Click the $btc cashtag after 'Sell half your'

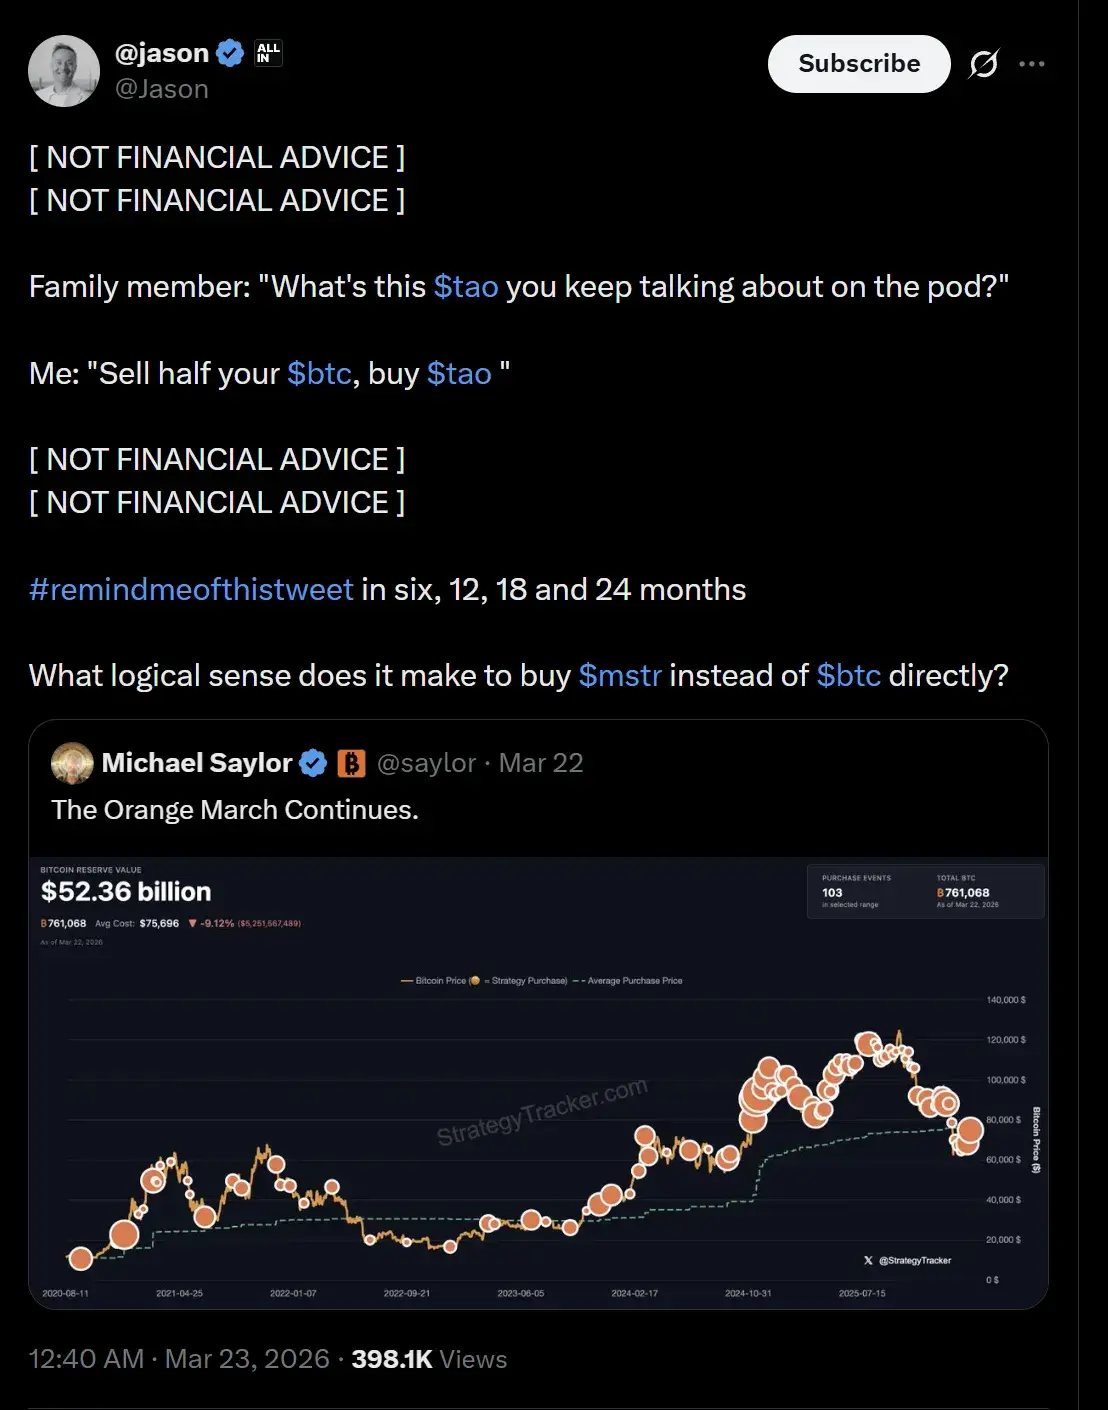tap(319, 374)
